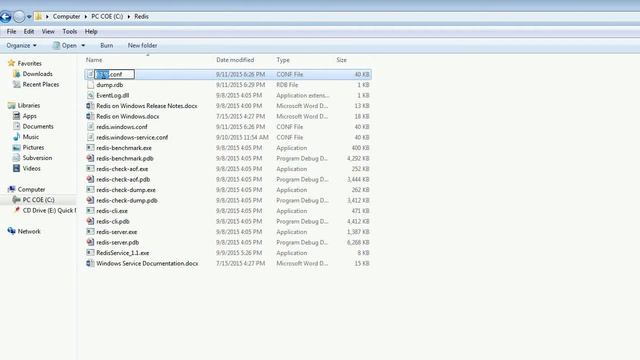Select Computer in the address breadcrumb
Viewport: 640px width, 360px height.
pos(67,16)
